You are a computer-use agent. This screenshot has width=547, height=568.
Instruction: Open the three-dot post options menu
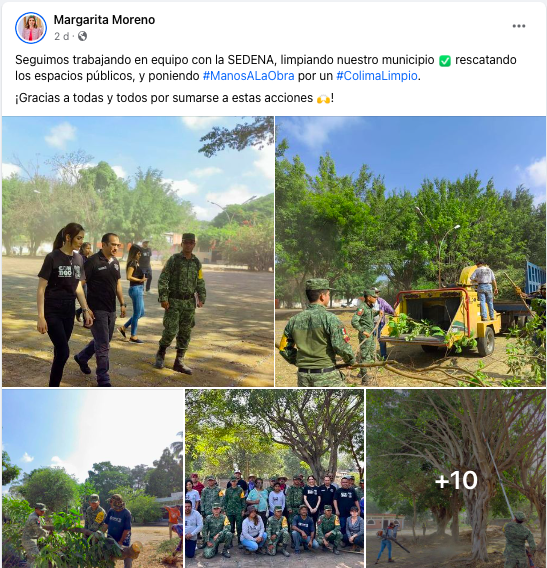coord(519,26)
